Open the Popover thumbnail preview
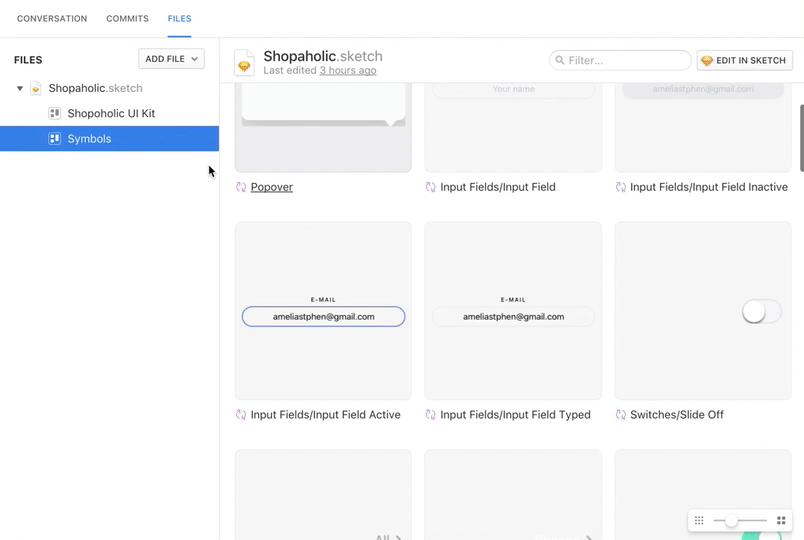This screenshot has width=804, height=540. coord(323,127)
